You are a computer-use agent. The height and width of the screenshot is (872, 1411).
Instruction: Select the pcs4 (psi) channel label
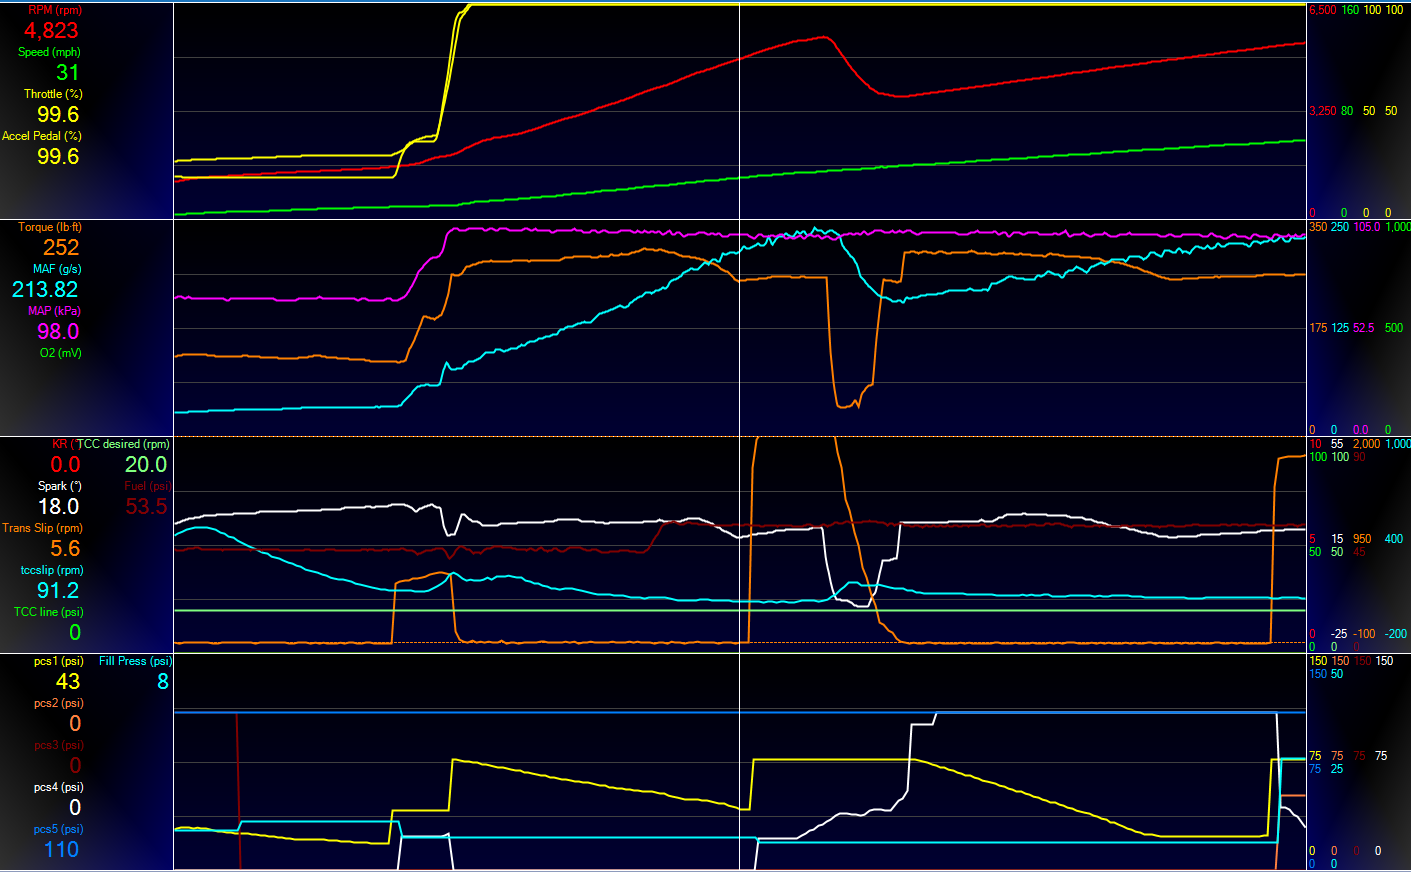pos(58,787)
